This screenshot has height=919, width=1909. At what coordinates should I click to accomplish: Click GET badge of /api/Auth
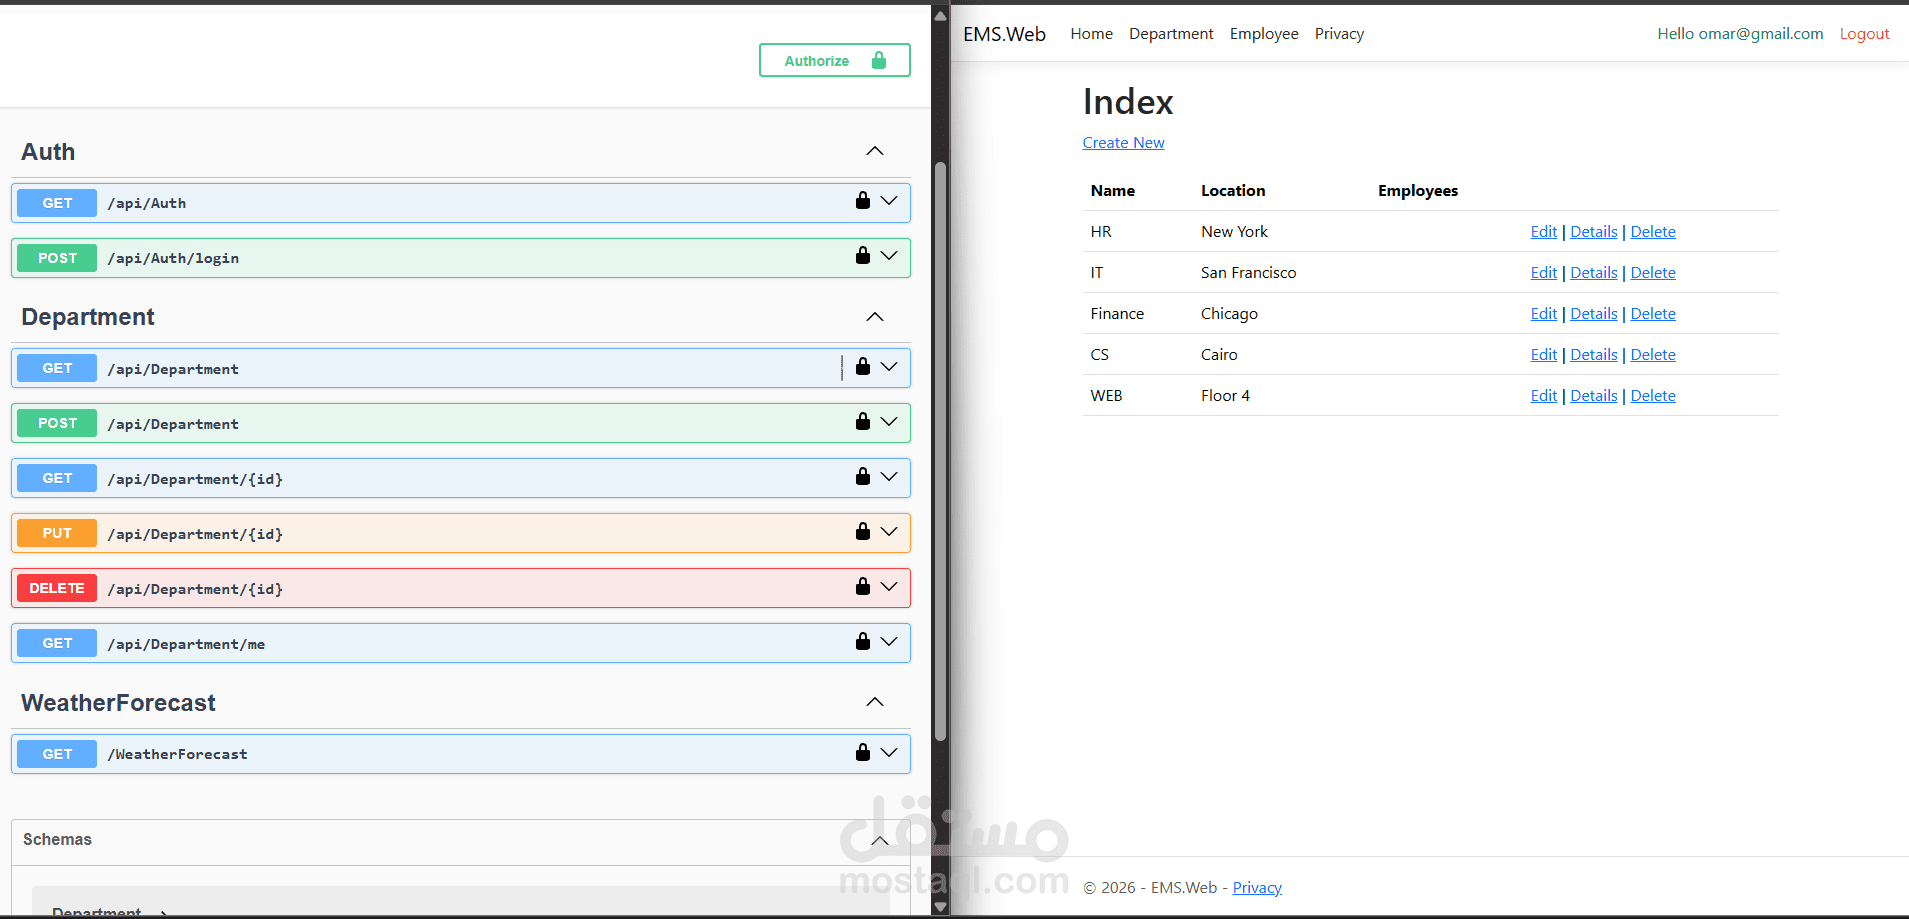click(x=57, y=203)
